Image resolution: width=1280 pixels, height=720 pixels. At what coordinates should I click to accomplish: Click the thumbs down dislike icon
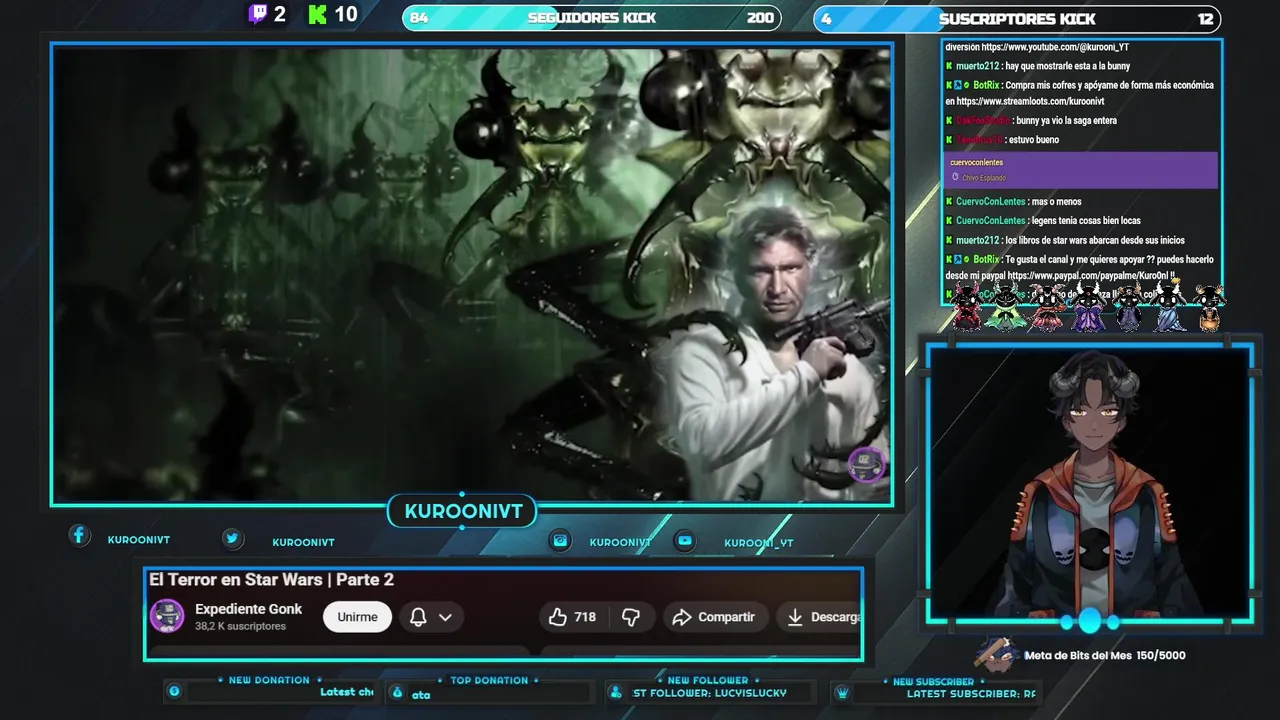pos(631,617)
